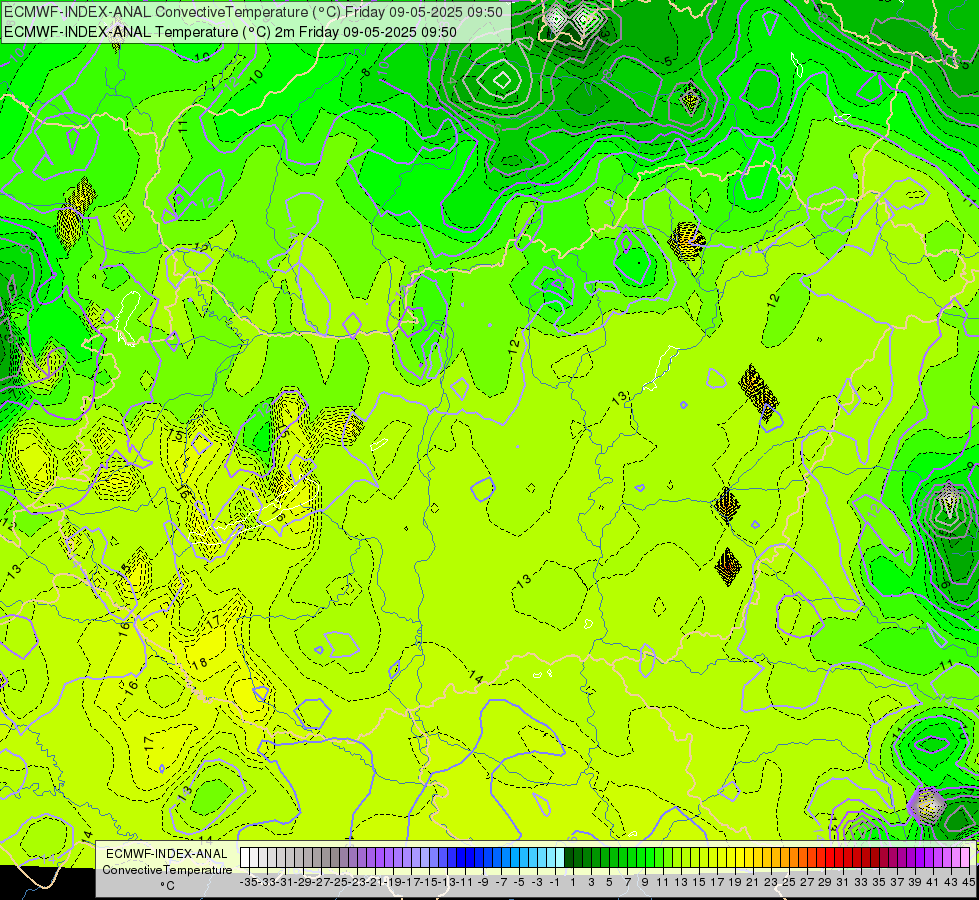The width and height of the screenshot is (979, 900).
Task: Select the orange legend swatch above 25
Action: coord(785,857)
